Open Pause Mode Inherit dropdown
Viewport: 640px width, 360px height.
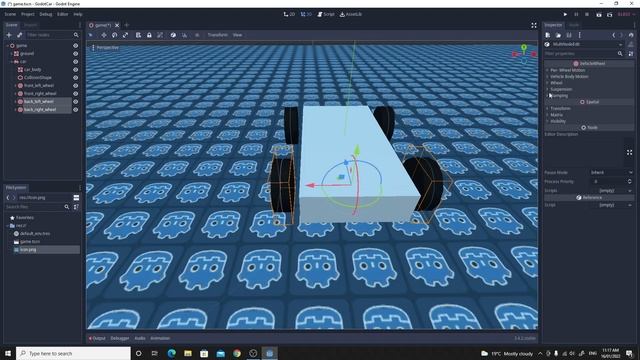click(x=611, y=173)
